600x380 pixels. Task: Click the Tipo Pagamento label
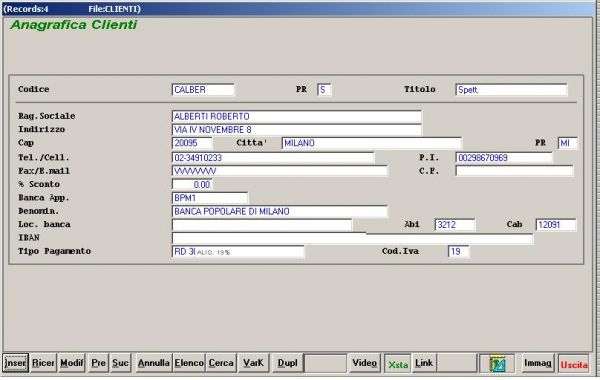tap(54, 251)
